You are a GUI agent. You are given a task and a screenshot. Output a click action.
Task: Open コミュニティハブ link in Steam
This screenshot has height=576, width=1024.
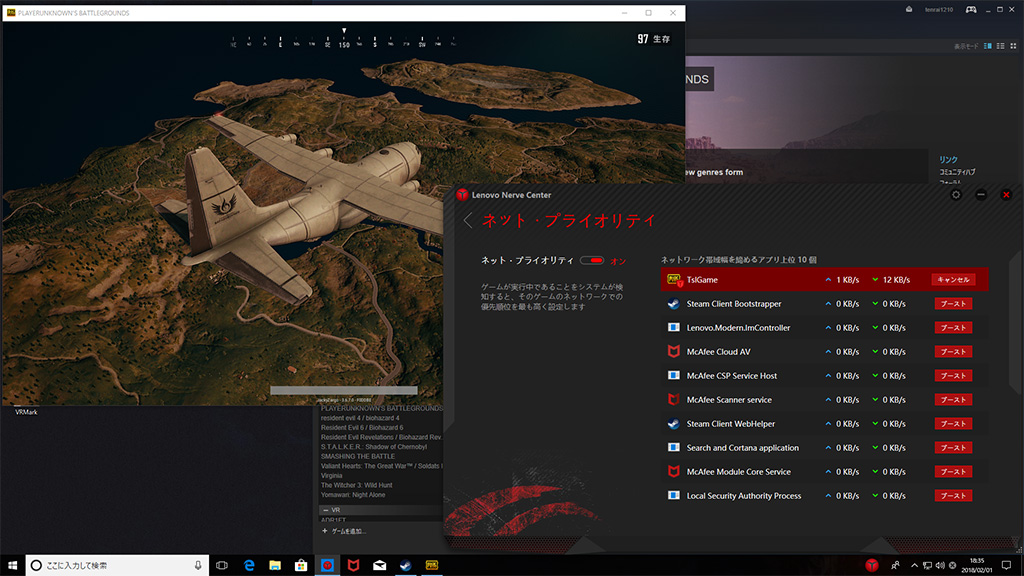tap(957, 172)
